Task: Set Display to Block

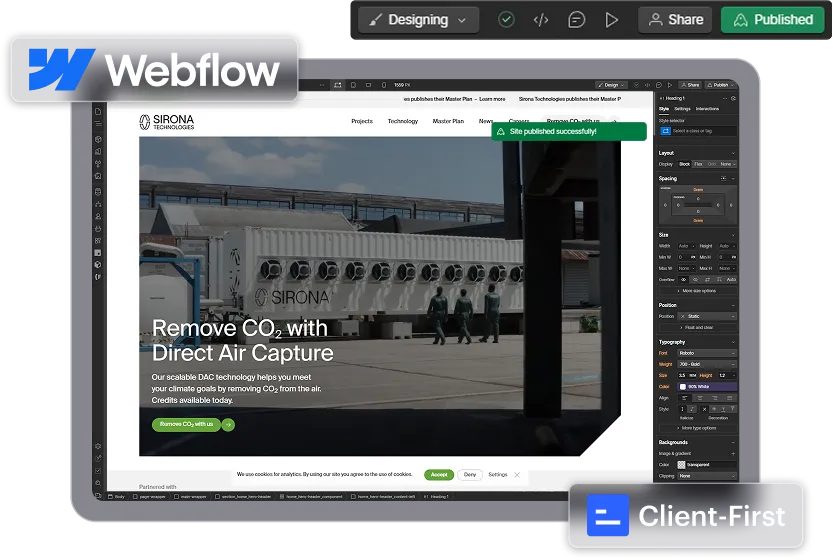Action: (x=685, y=164)
